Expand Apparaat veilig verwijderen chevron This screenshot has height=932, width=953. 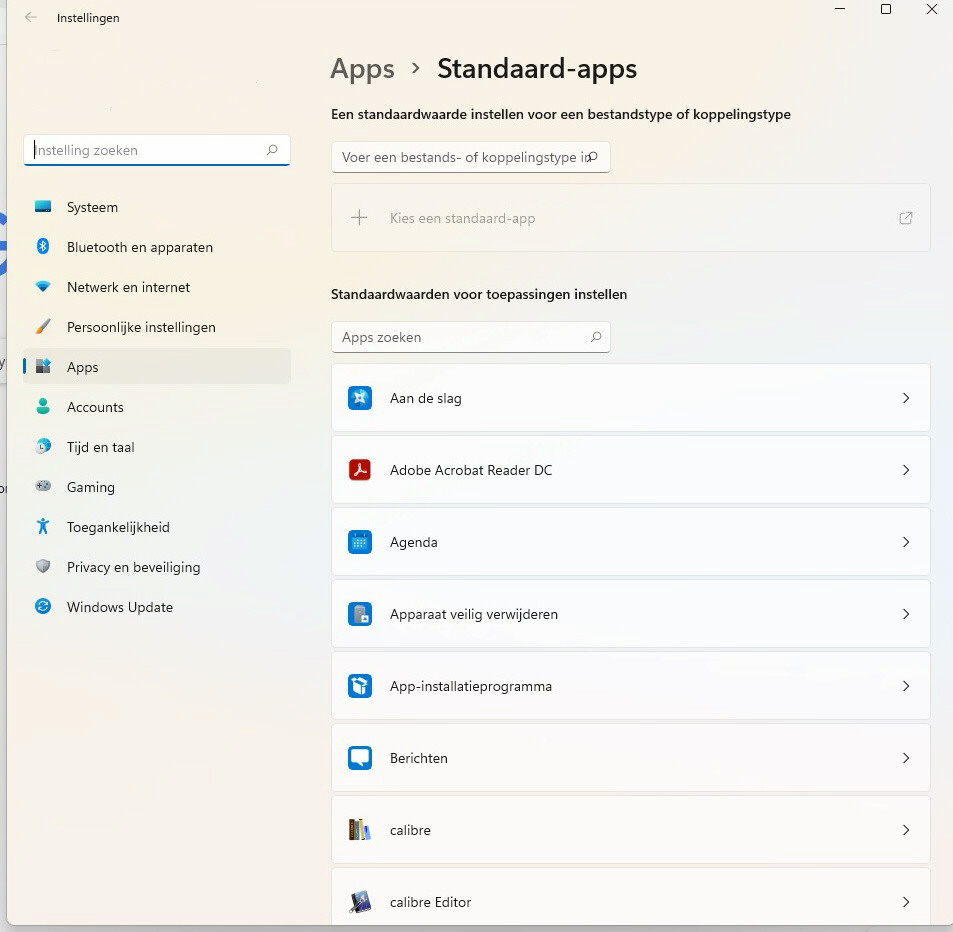point(906,614)
